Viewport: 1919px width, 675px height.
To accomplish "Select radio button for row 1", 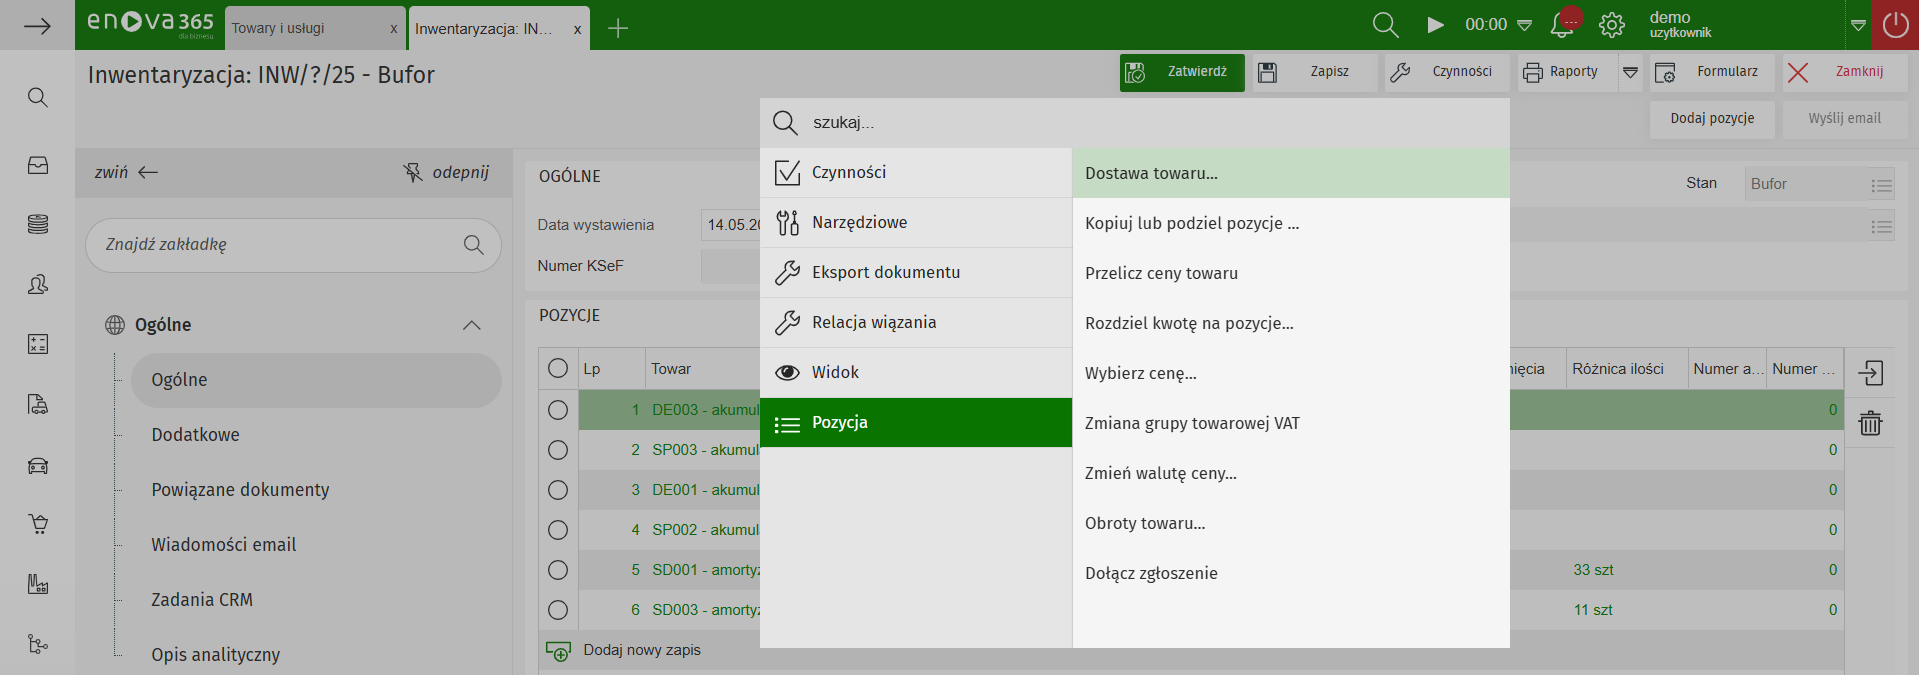I will [558, 410].
